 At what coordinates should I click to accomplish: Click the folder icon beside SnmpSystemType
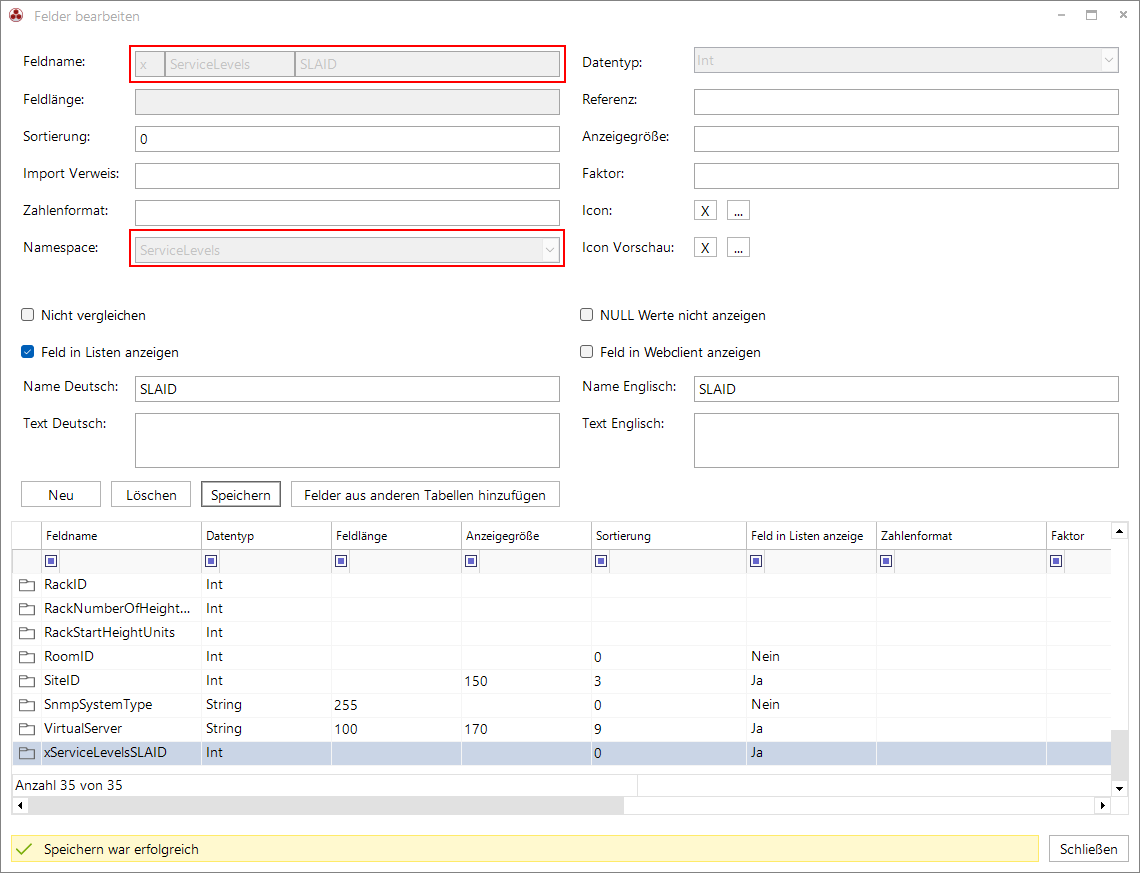click(27, 704)
